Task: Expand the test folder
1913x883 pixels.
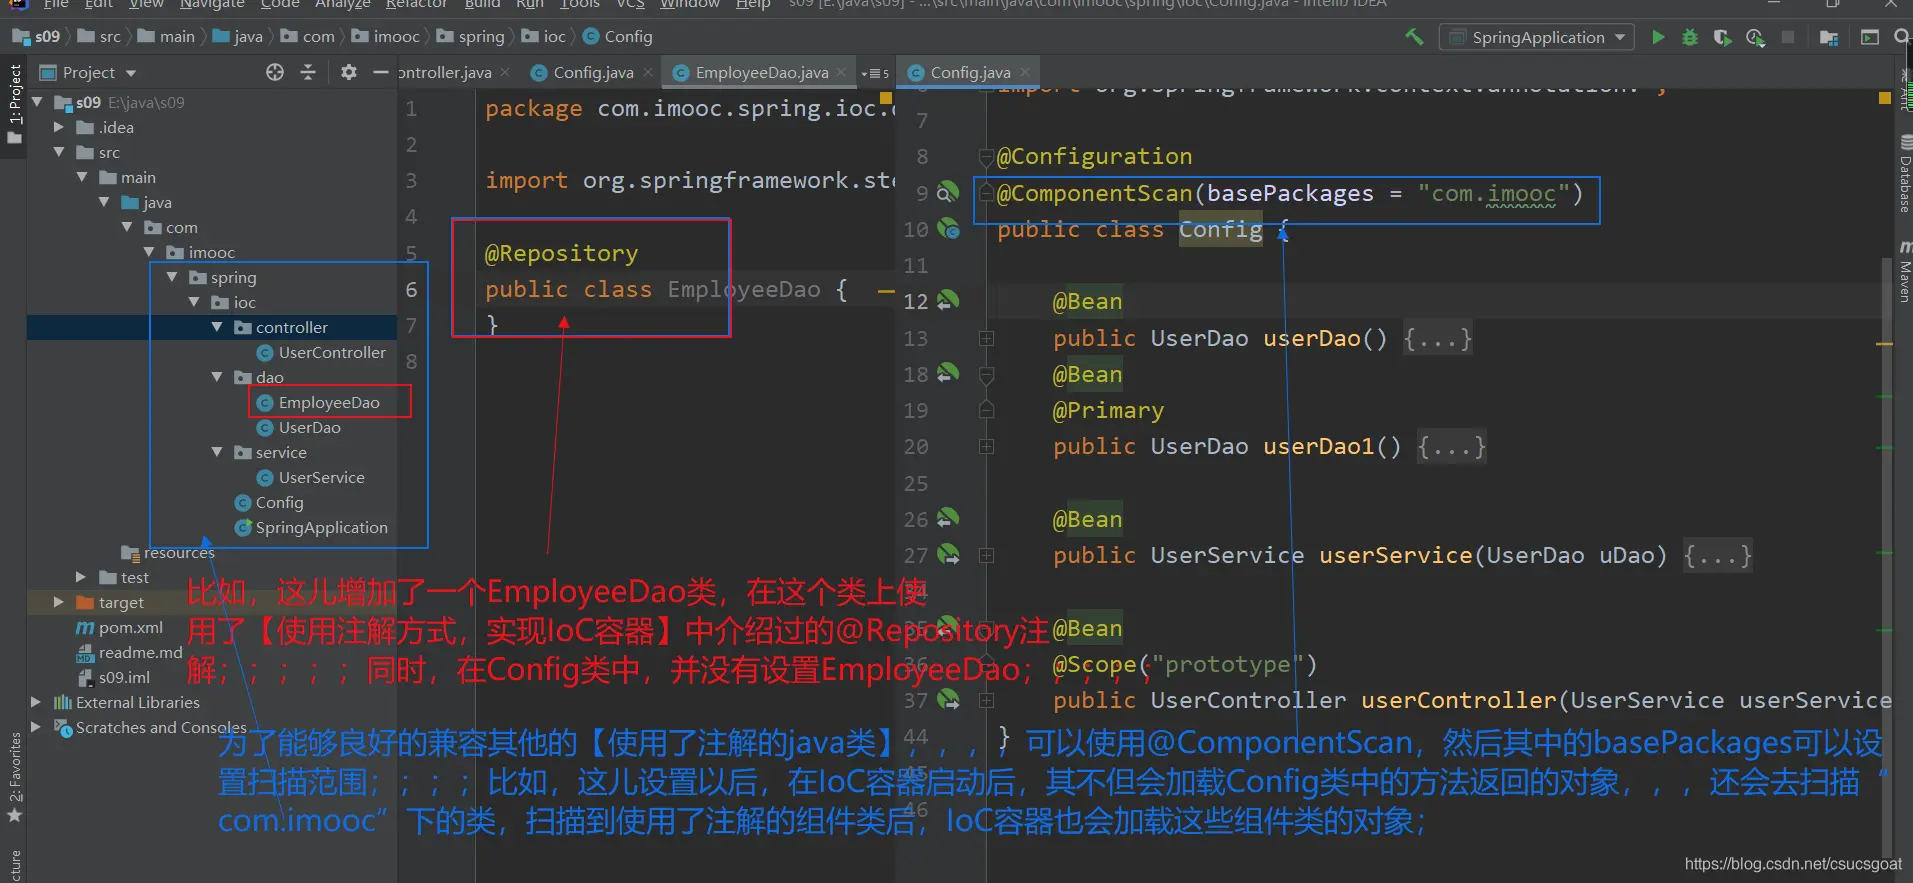Action: (81, 577)
